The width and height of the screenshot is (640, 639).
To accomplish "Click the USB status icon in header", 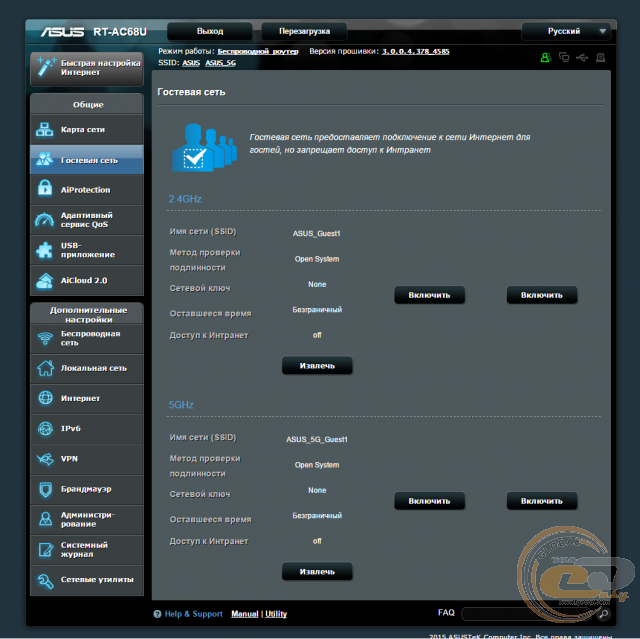I will (582, 58).
